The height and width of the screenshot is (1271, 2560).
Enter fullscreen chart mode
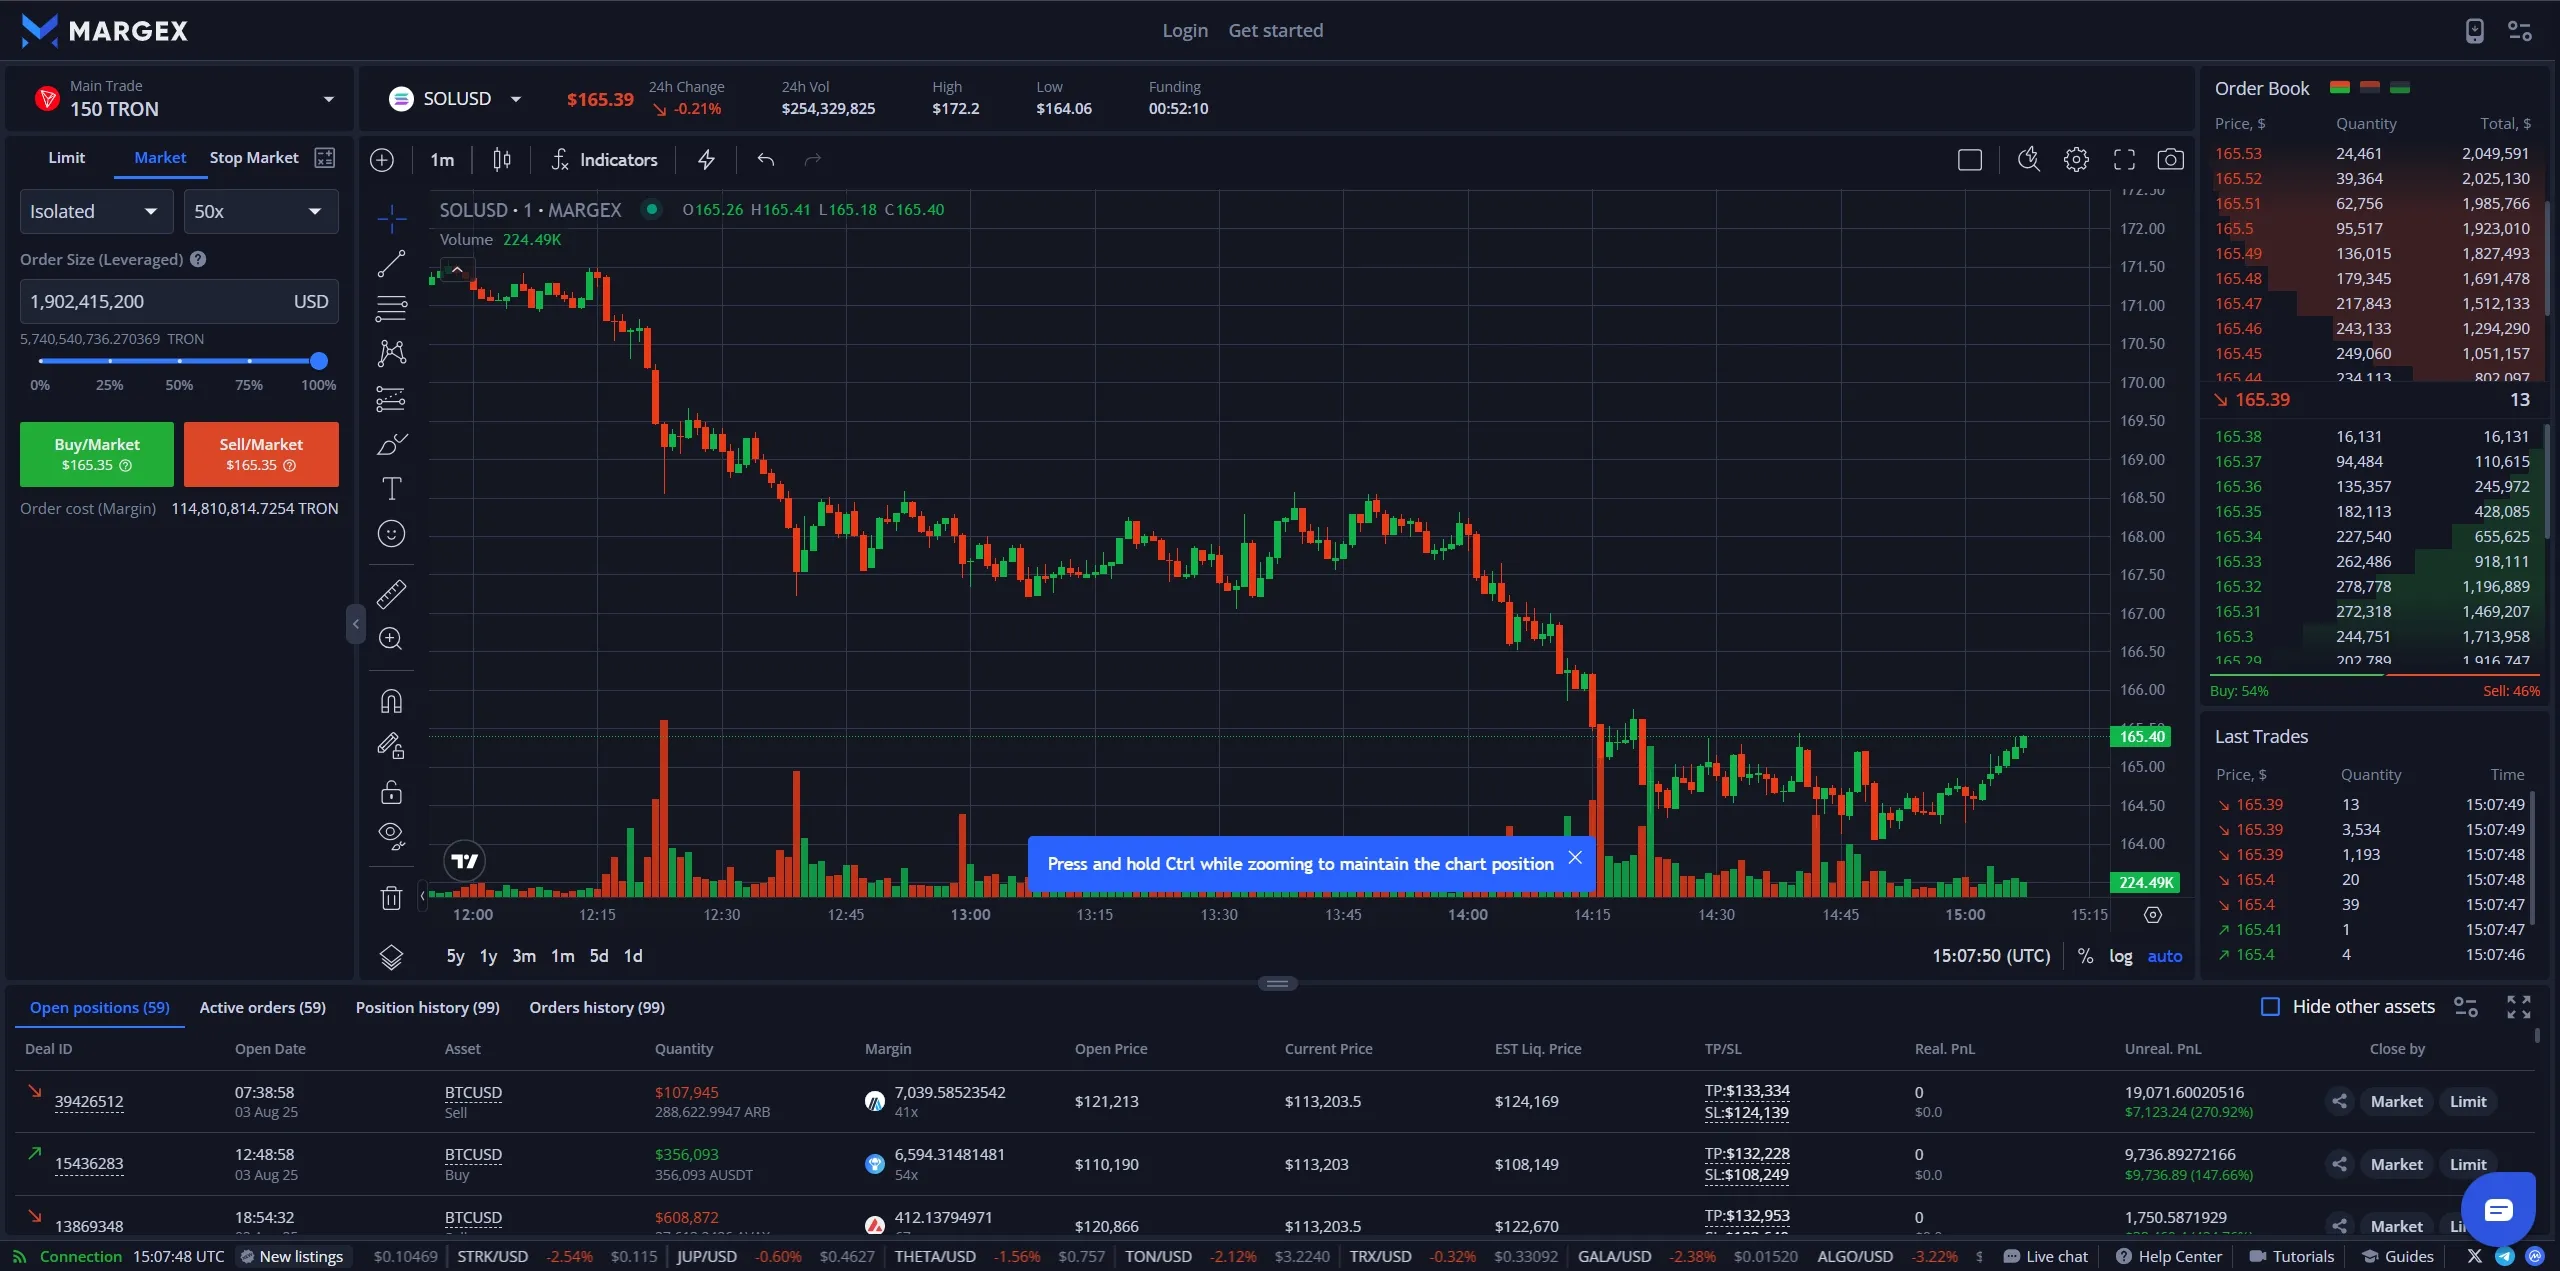pyautogui.click(x=2124, y=160)
